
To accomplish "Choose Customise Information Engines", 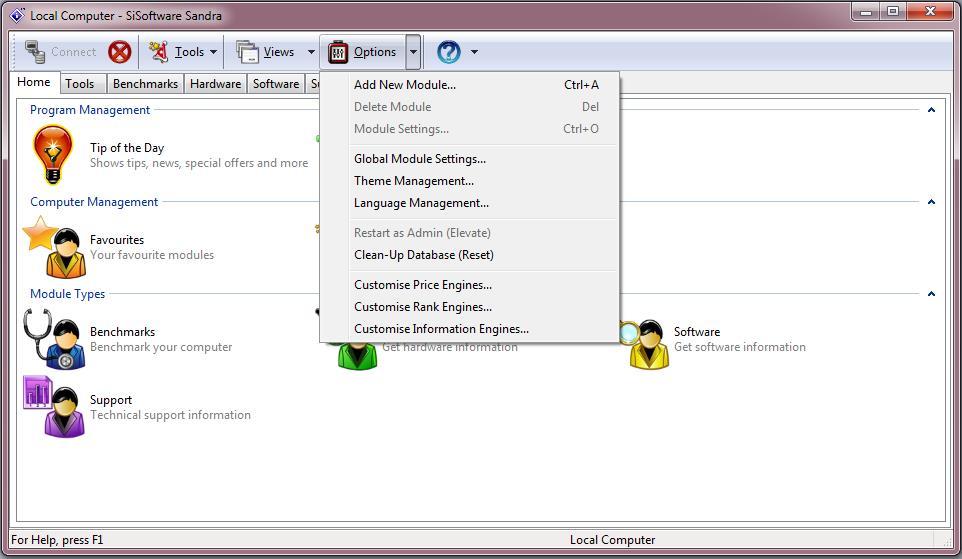I will click(x=469, y=329).
